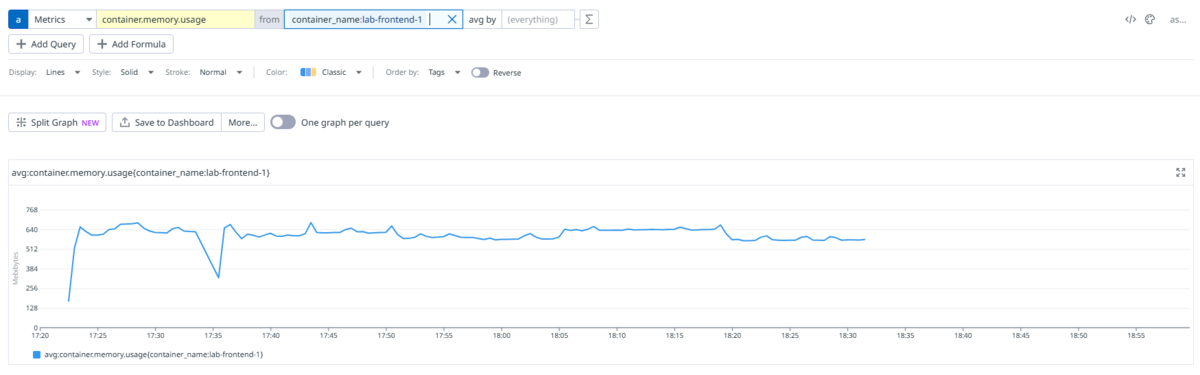Click the 18:55 x-axis time label

(1136, 335)
